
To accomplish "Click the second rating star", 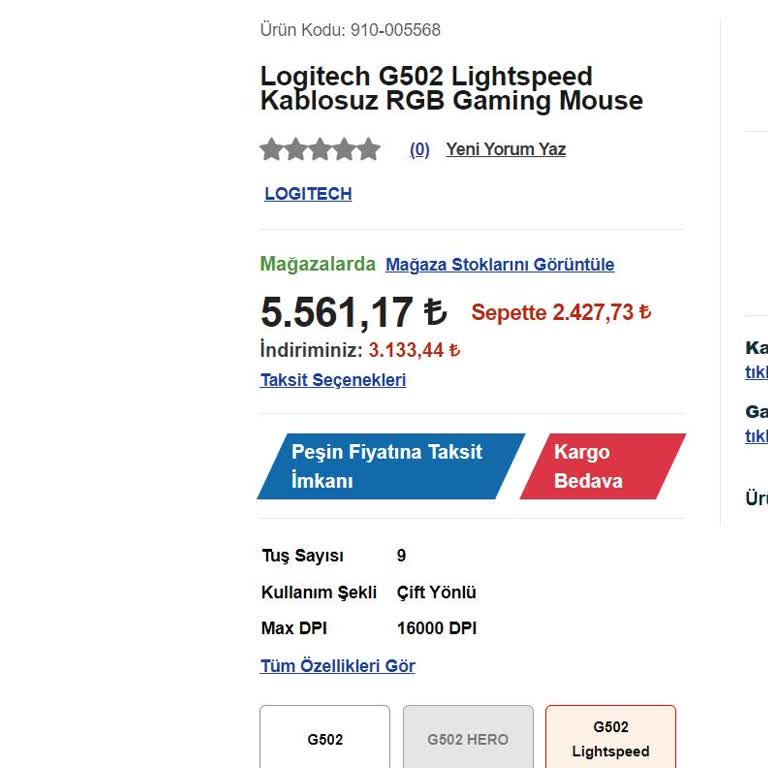I will [x=296, y=150].
